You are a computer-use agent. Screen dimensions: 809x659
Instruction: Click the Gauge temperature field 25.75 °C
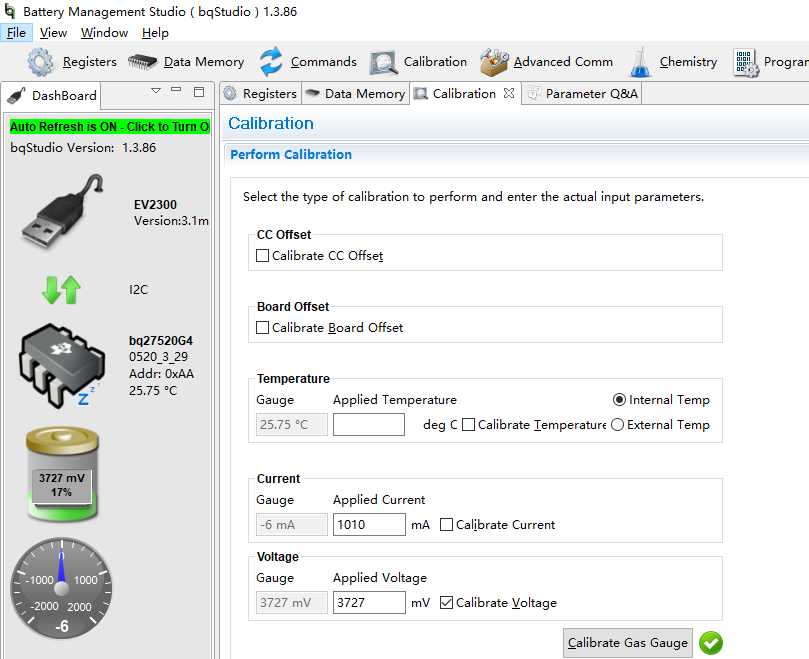pos(292,425)
